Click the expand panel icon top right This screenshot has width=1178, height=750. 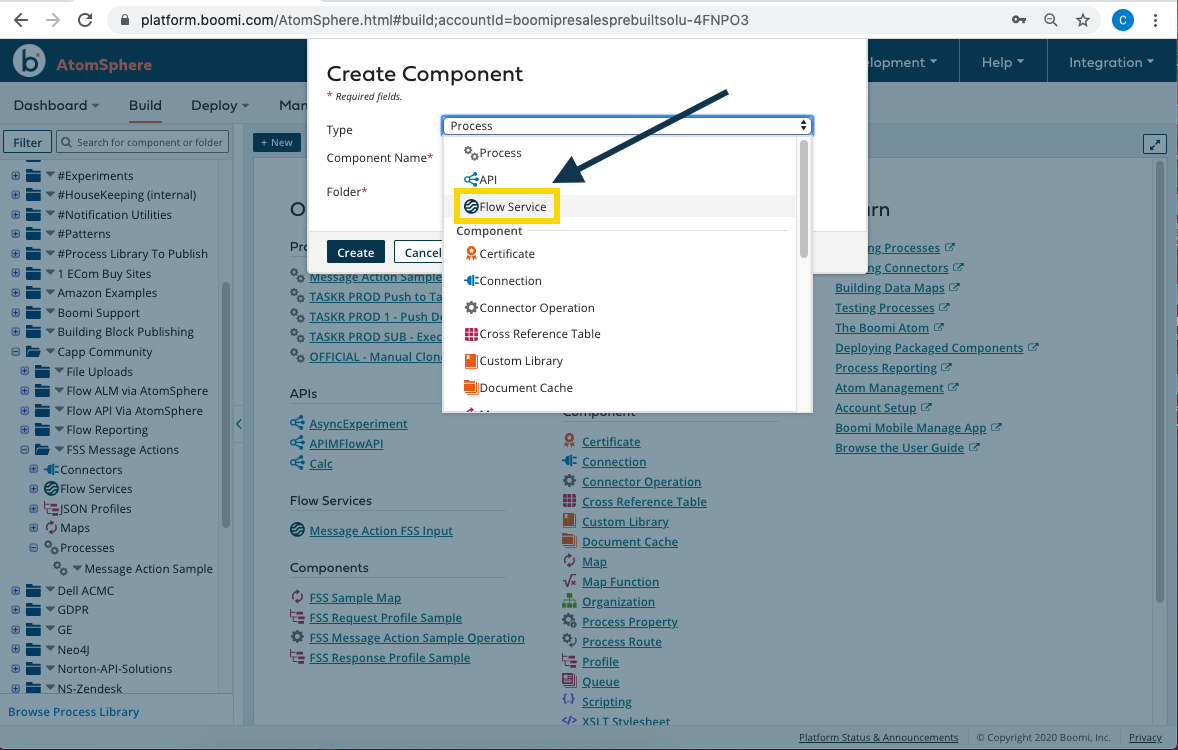coord(1155,144)
